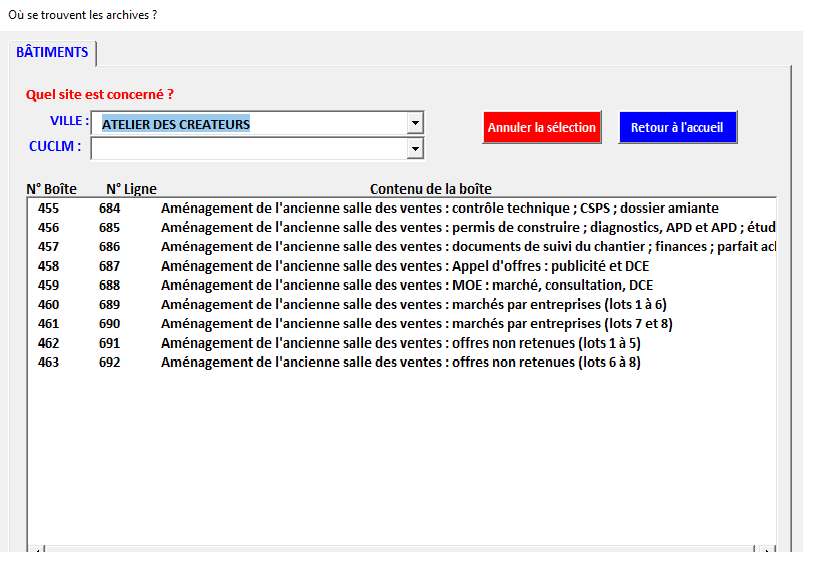Click the horizontal scrollbar right arrow
This screenshot has width=826, height=568.
click(x=765, y=549)
